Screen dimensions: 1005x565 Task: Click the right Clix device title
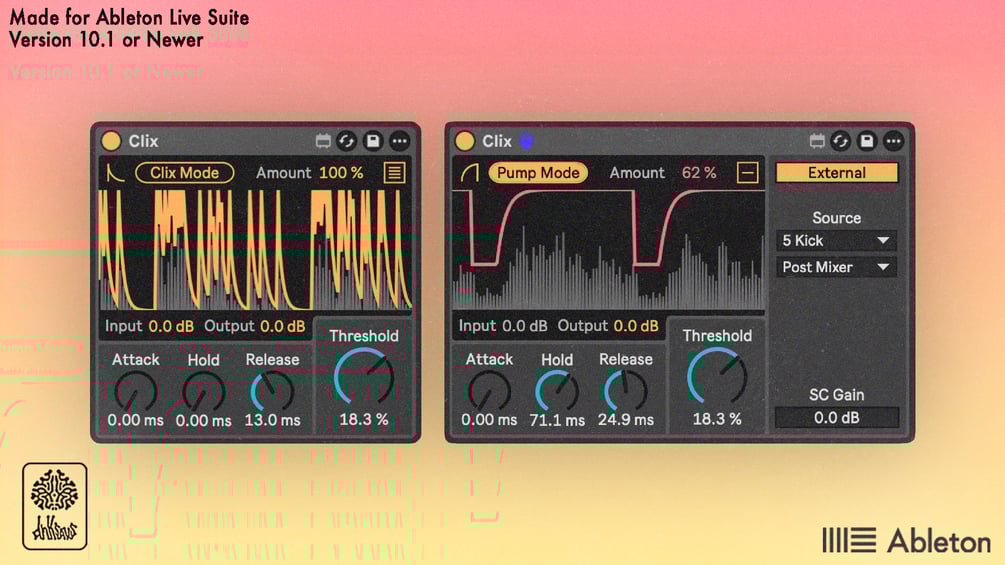coord(497,141)
